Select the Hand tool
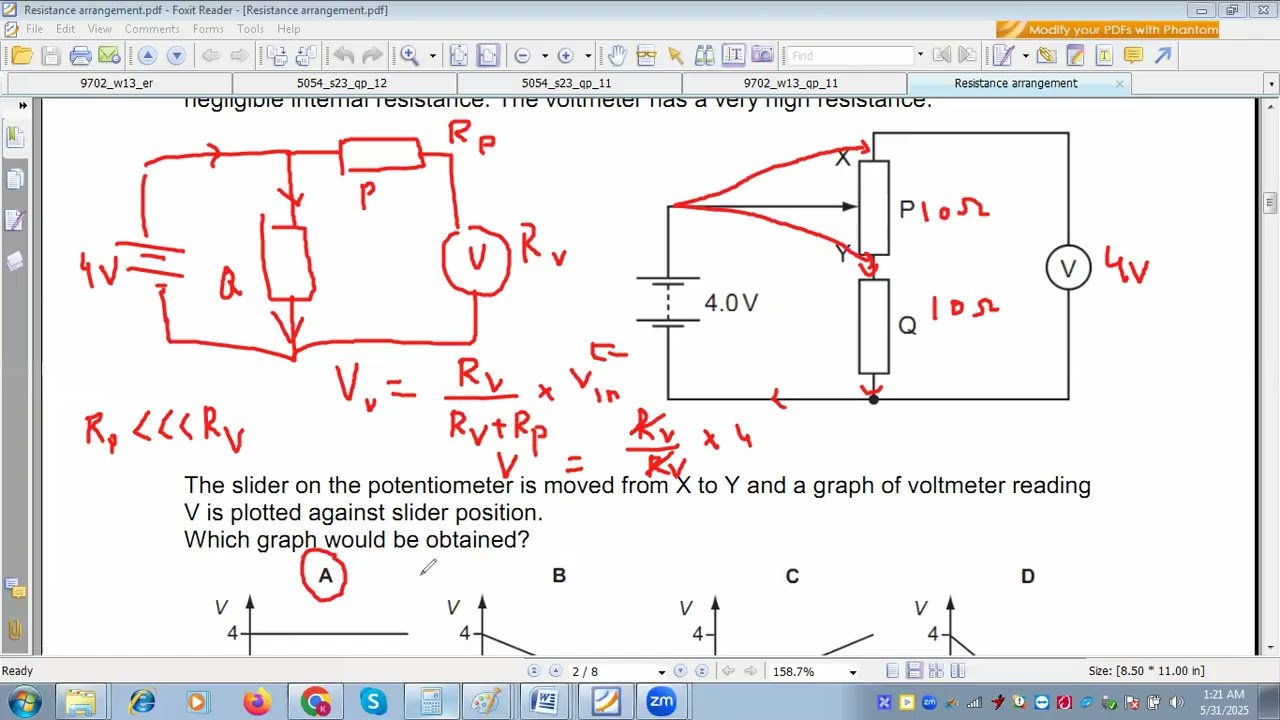This screenshot has width=1280, height=720. pos(617,56)
